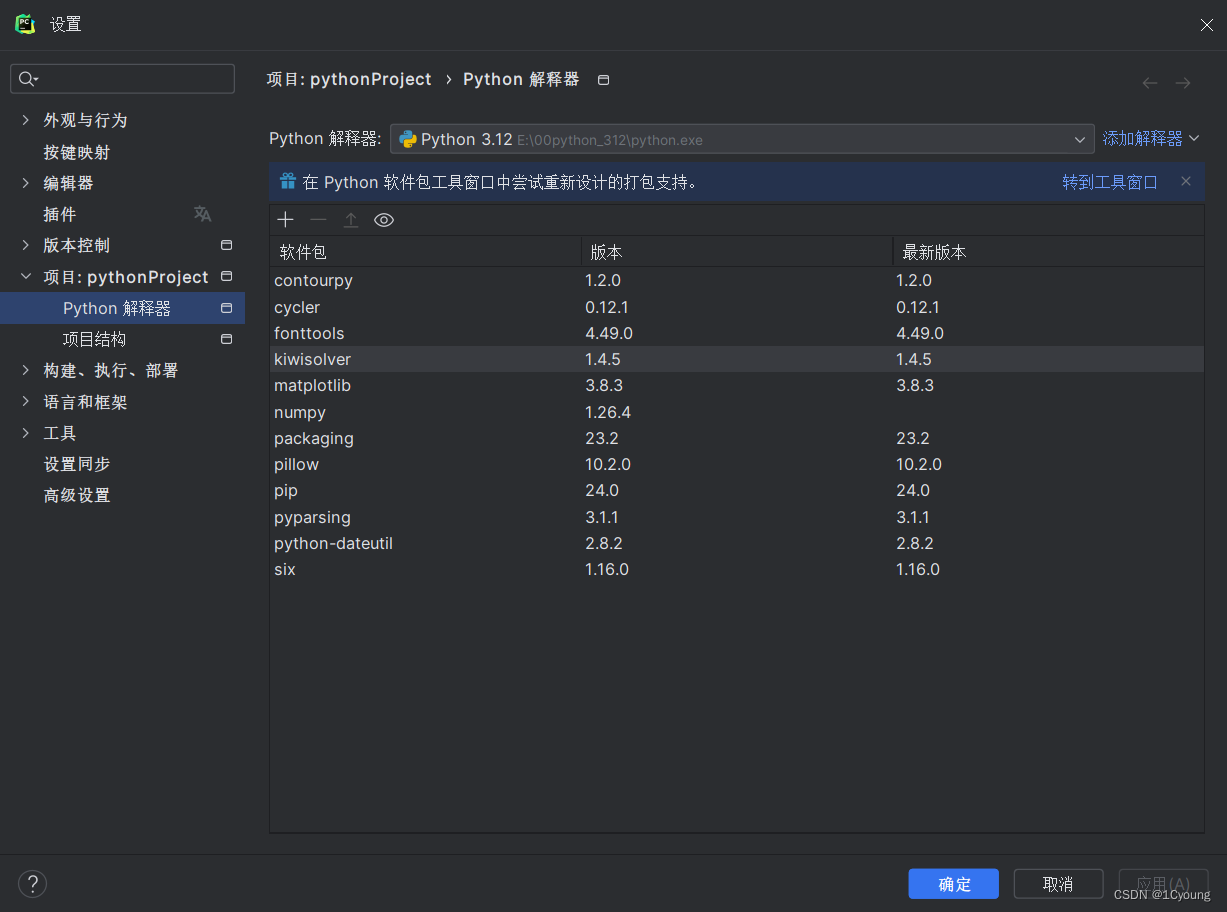Click in the settings search field
1227x912 pixels.
(122, 79)
